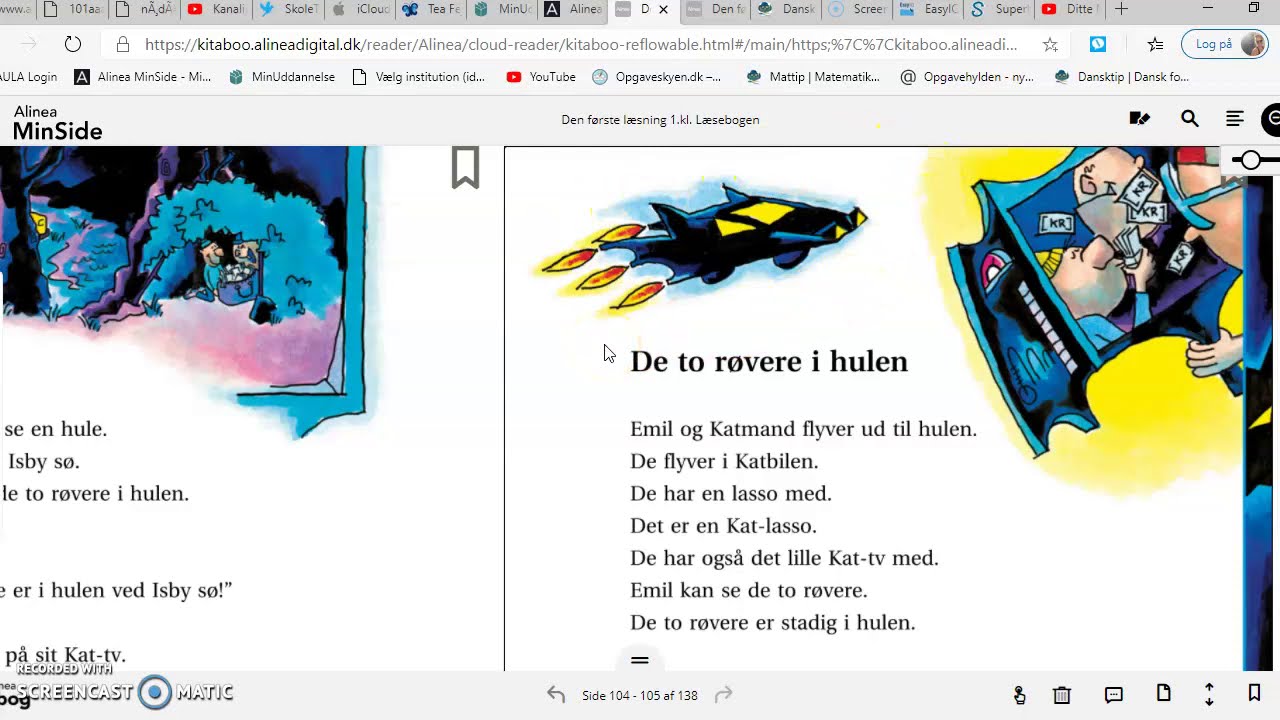Switch to the iCloud browser tab
Viewport: 1280px width, 720px height.
click(360, 10)
